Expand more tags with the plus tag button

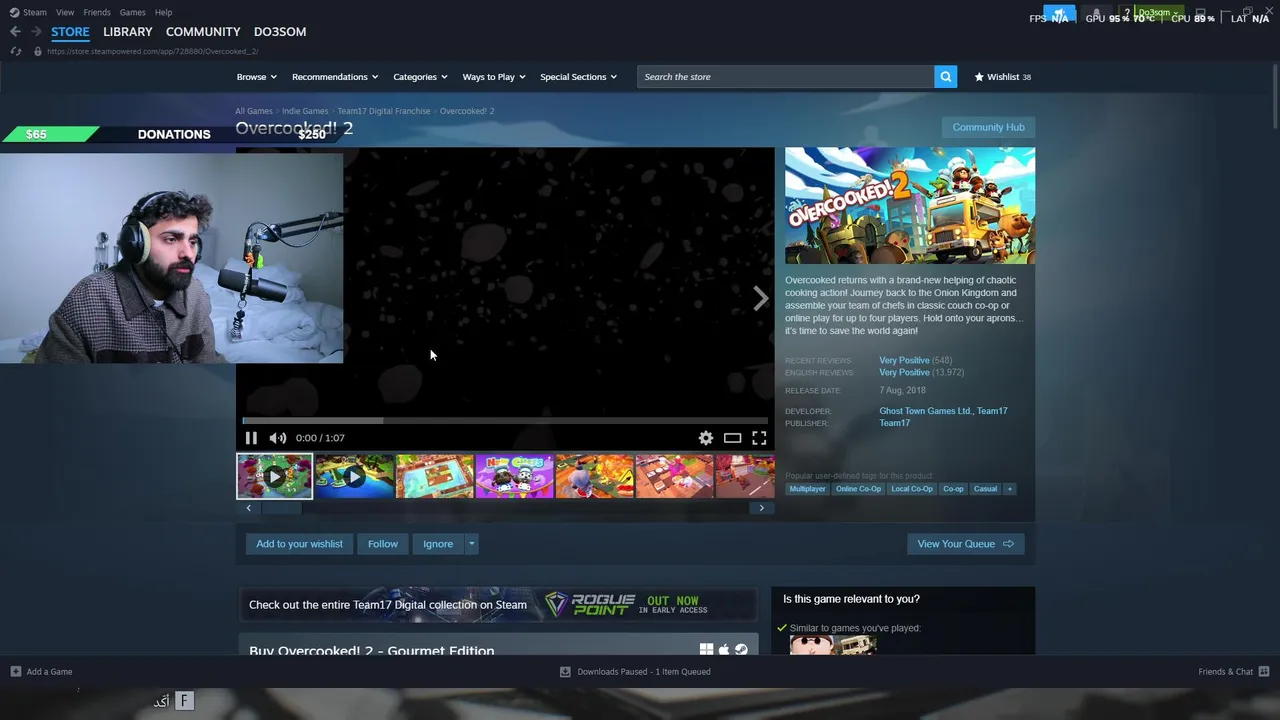pos(1010,489)
